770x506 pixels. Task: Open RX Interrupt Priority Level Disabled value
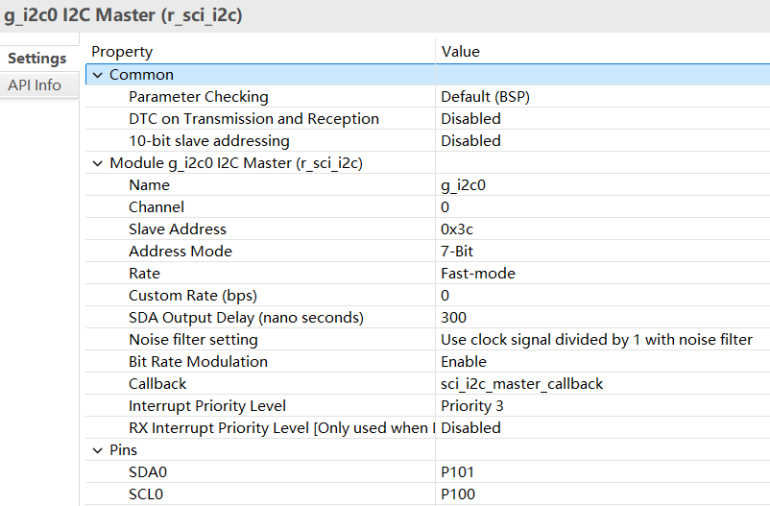pyautogui.click(x=470, y=428)
